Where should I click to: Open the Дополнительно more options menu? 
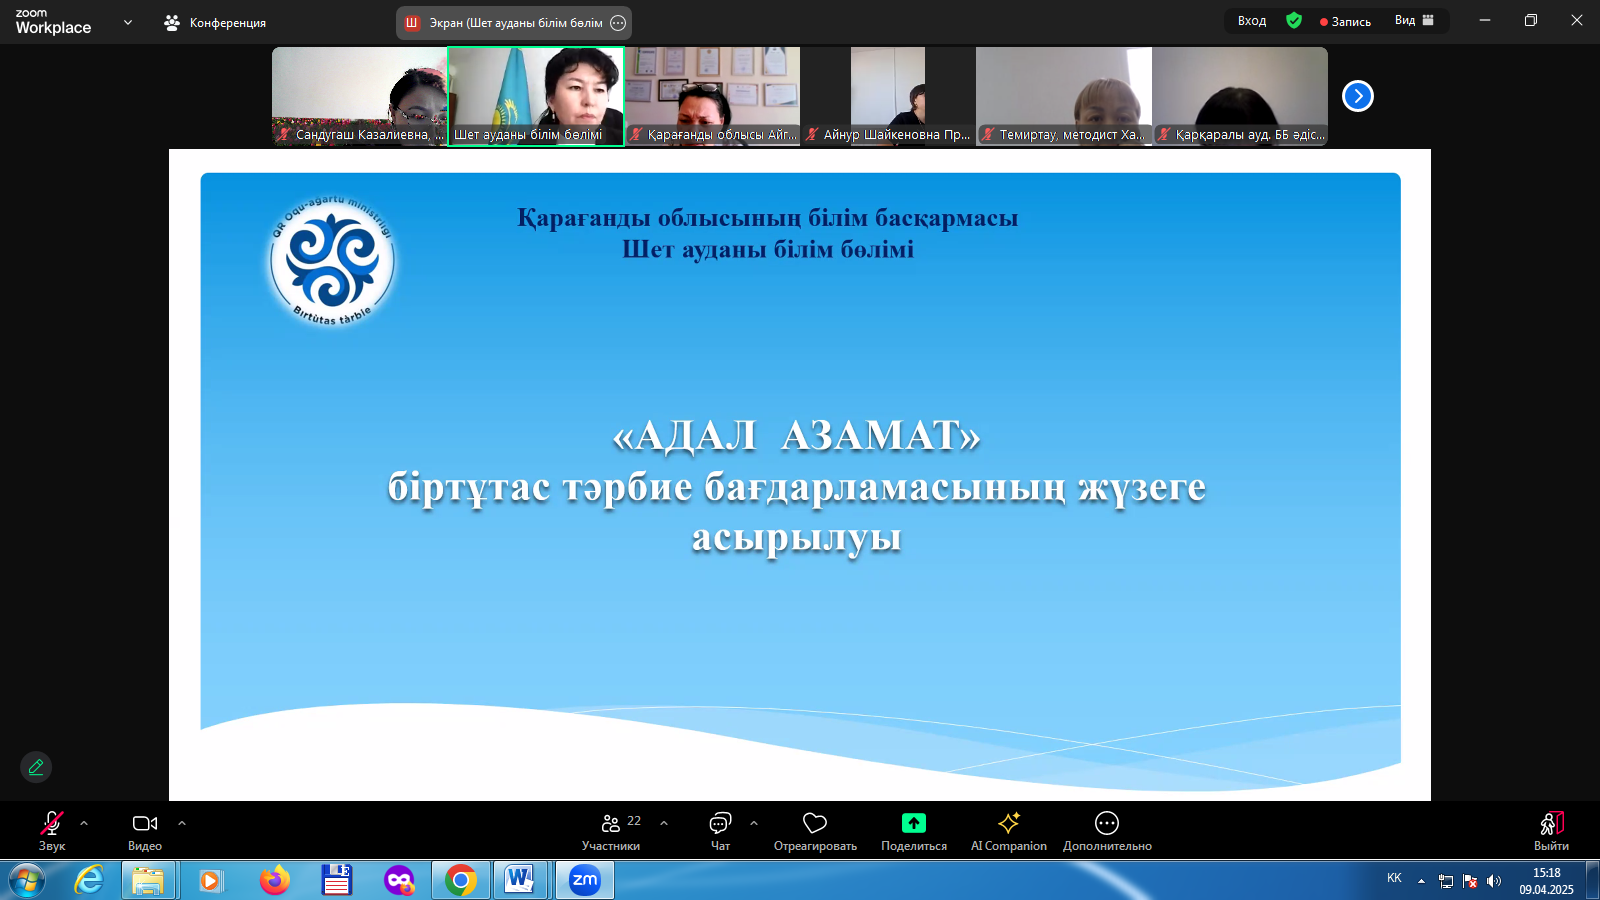[x=1106, y=830]
